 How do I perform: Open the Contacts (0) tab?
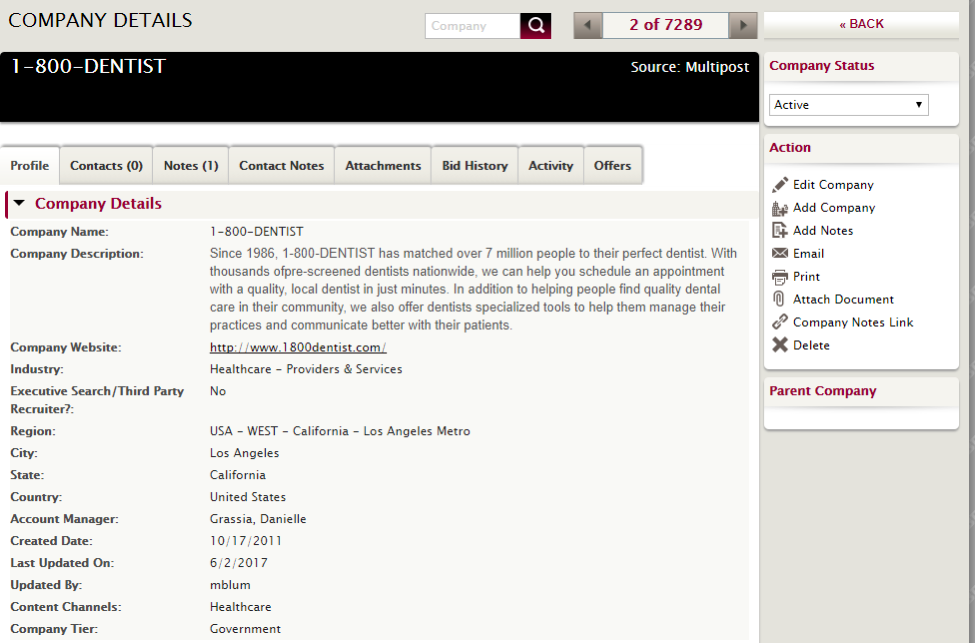click(106, 165)
